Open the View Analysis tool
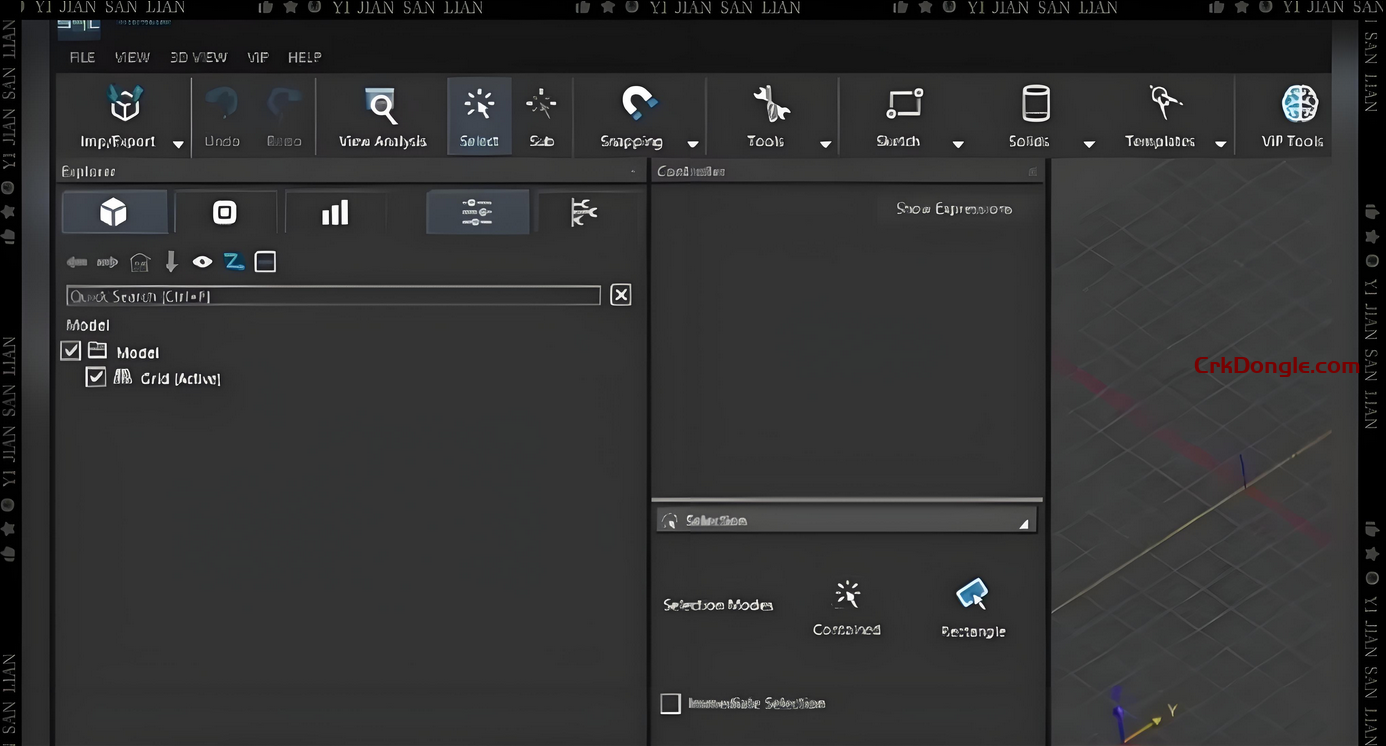Viewport: 1386px width, 746px height. [x=381, y=106]
